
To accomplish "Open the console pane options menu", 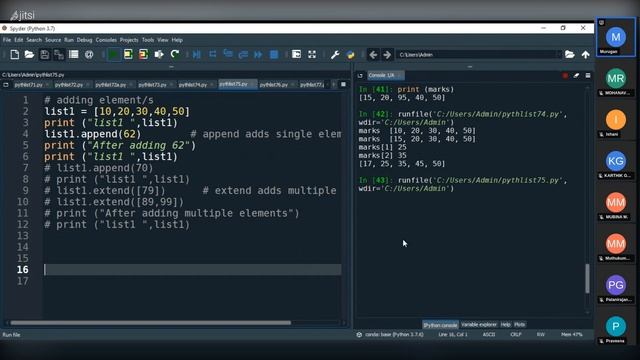I will [588, 76].
